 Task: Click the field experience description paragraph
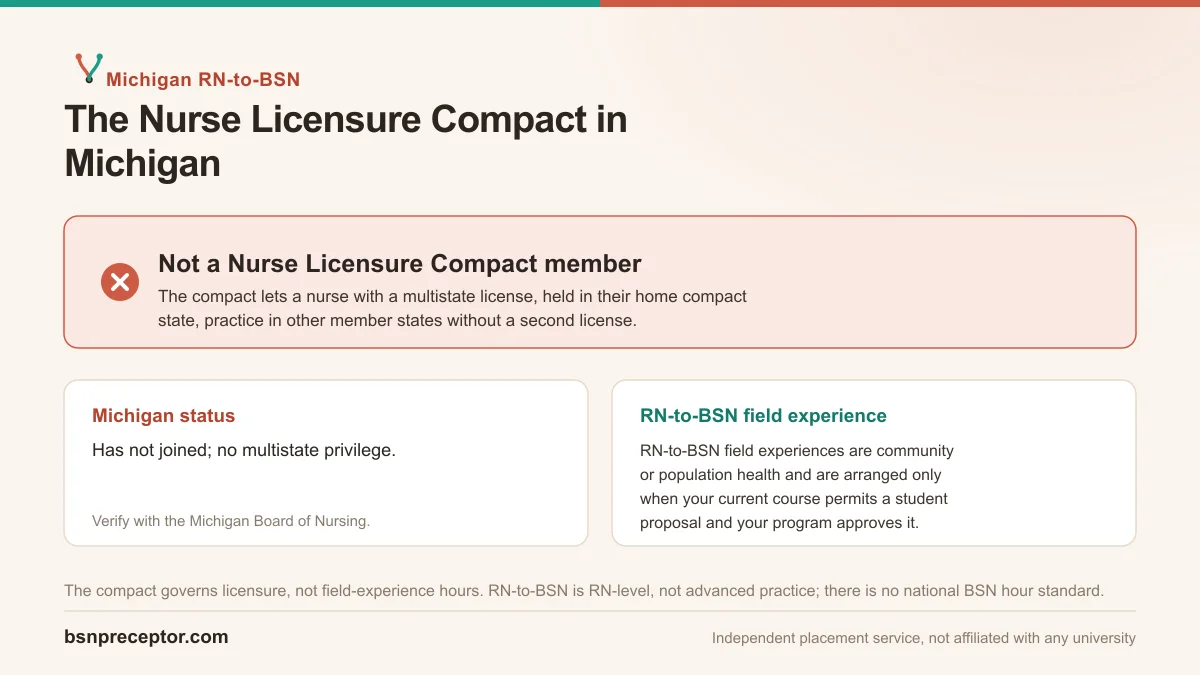tap(797, 487)
